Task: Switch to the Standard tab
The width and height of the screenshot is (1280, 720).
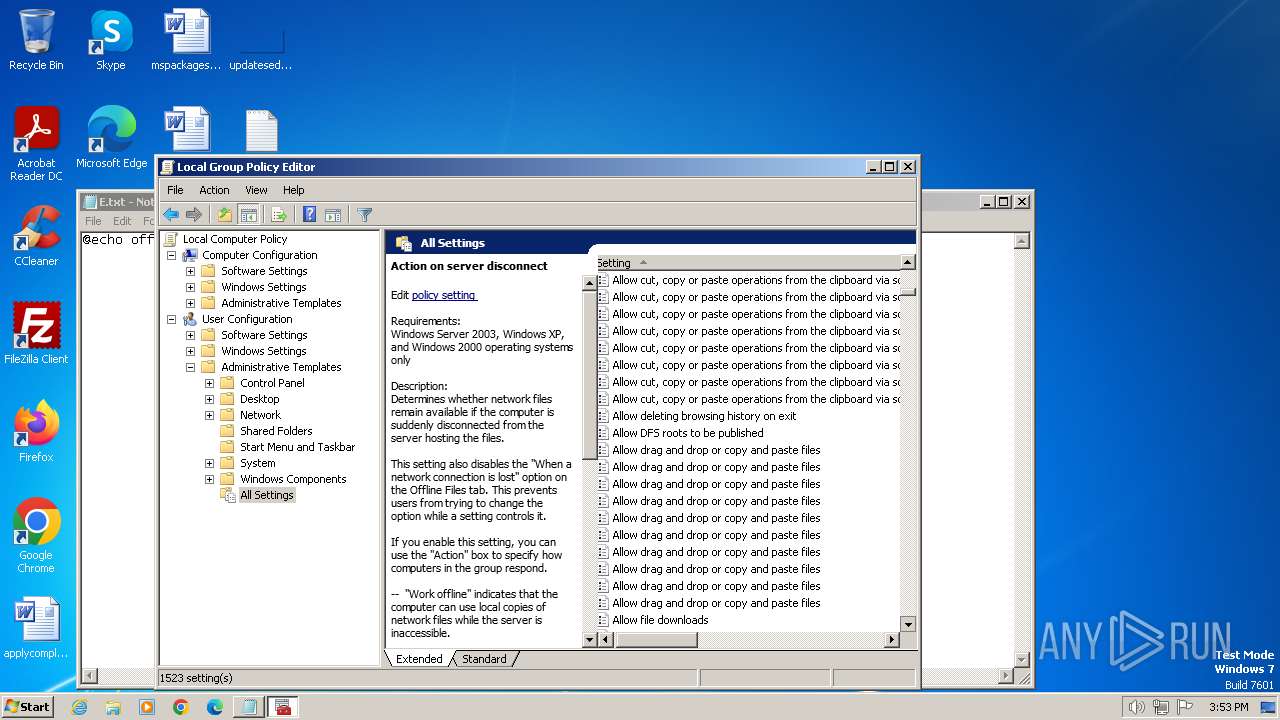Action: coord(483,659)
